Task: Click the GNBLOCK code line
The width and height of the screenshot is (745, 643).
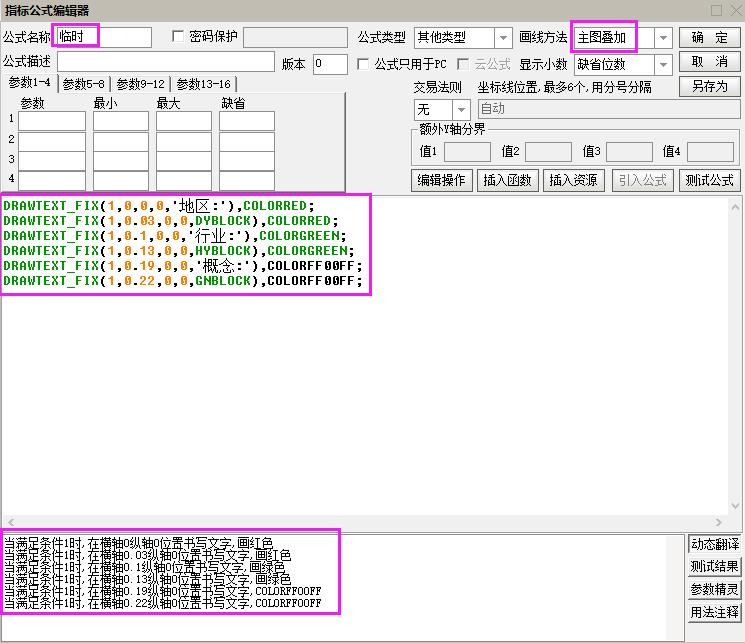Action: tap(182, 281)
